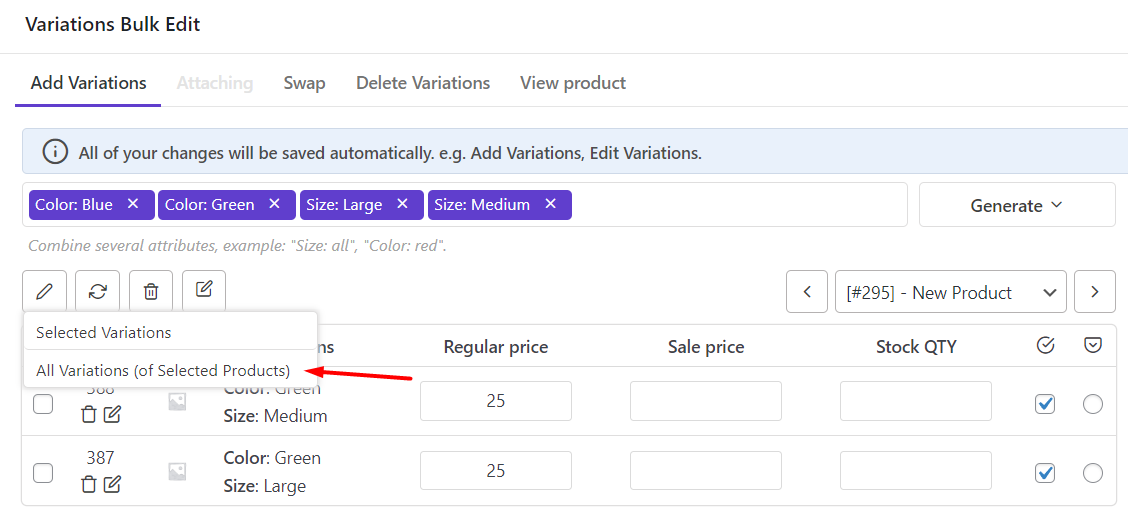Screen dimensions: 1128x517
Task: Click the toolbar trash delete icon
Action: coord(151,292)
